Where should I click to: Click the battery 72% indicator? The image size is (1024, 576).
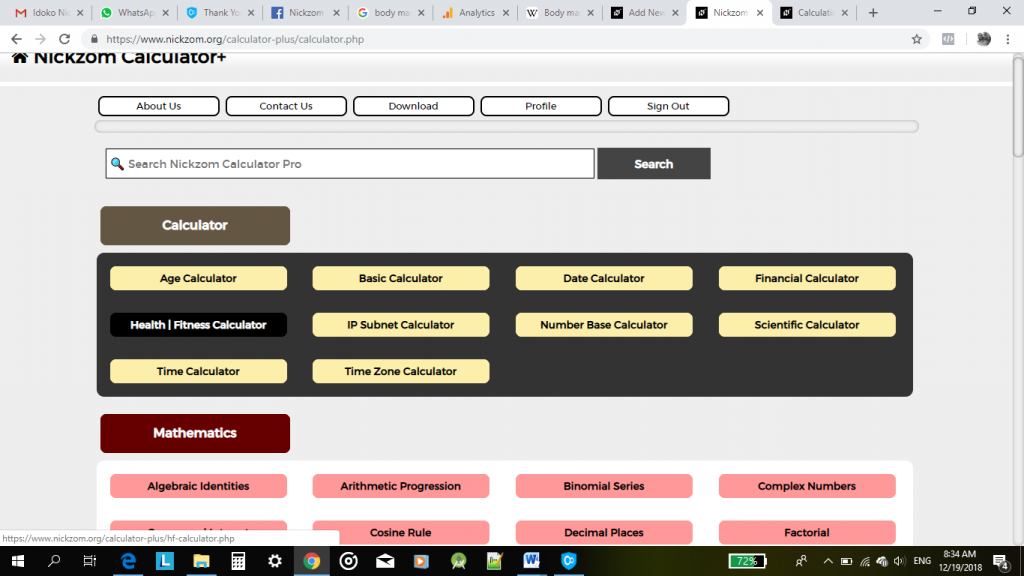(746, 561)
